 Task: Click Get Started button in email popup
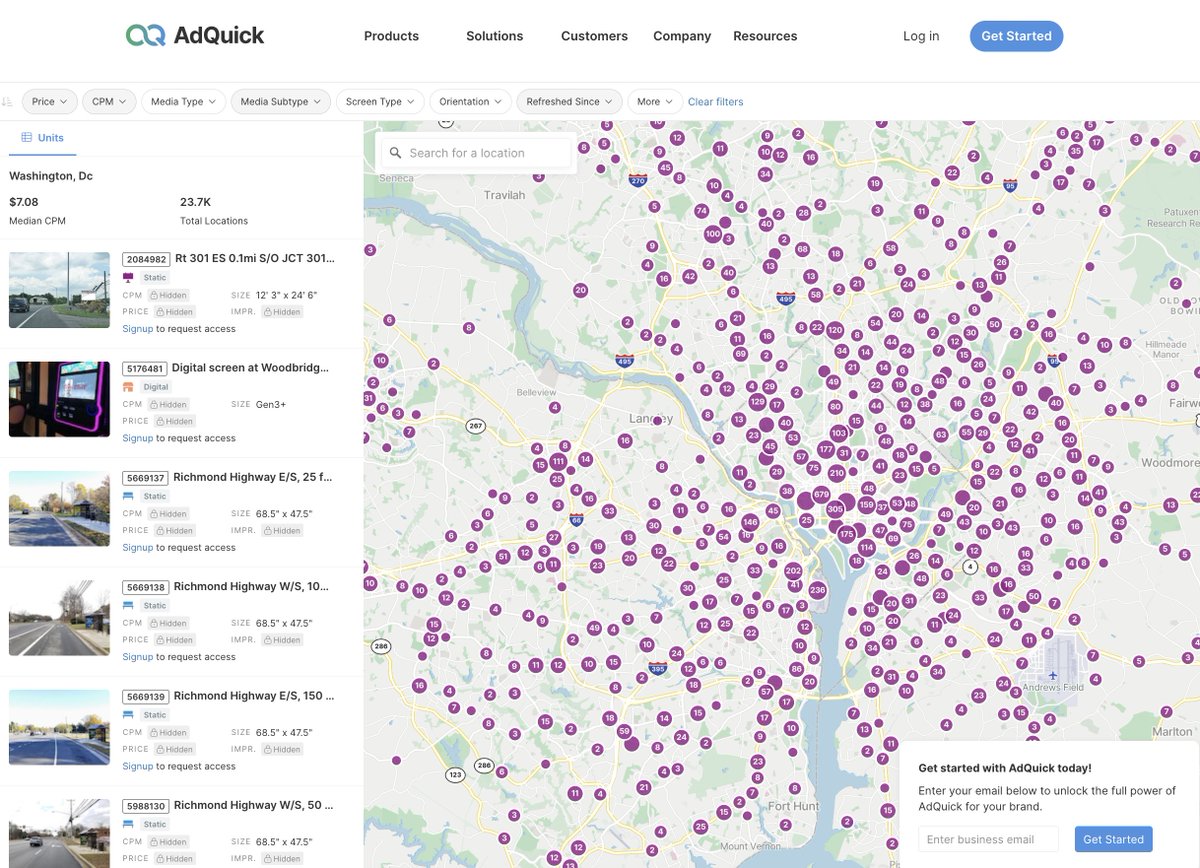(x=1113, y=839)
